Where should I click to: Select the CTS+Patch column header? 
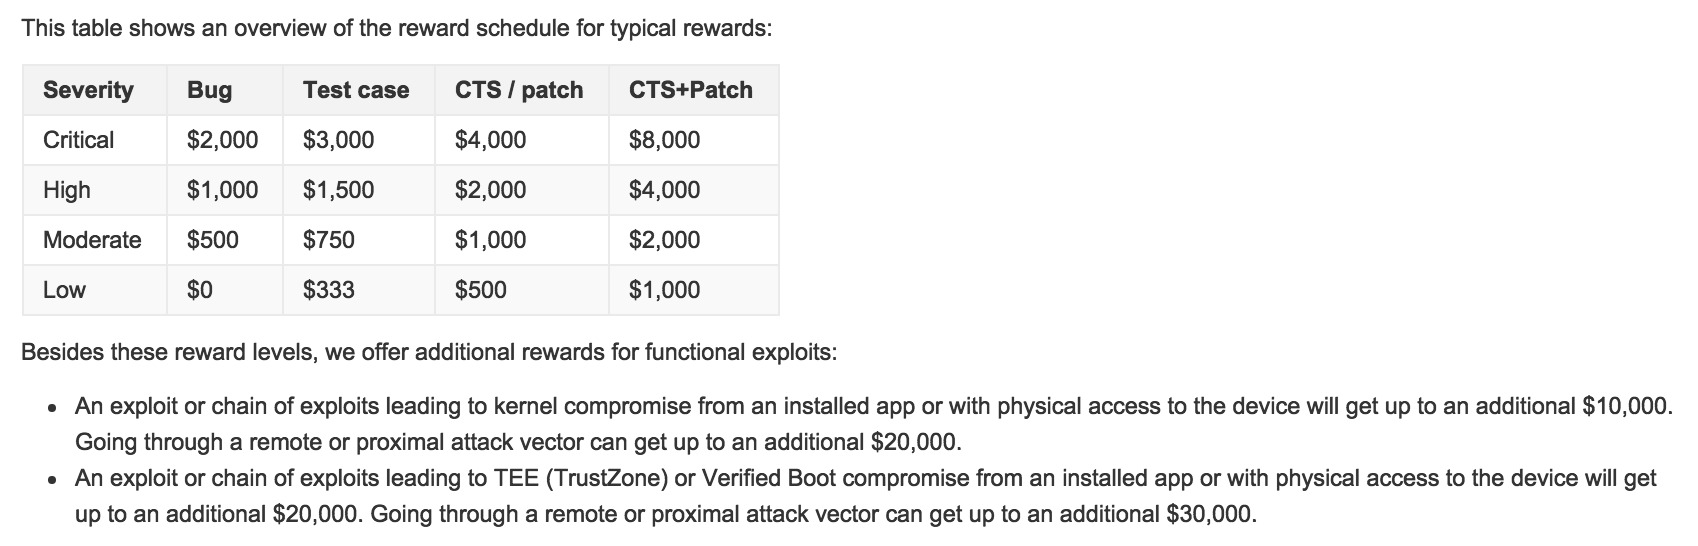click(x=690, y=90)
